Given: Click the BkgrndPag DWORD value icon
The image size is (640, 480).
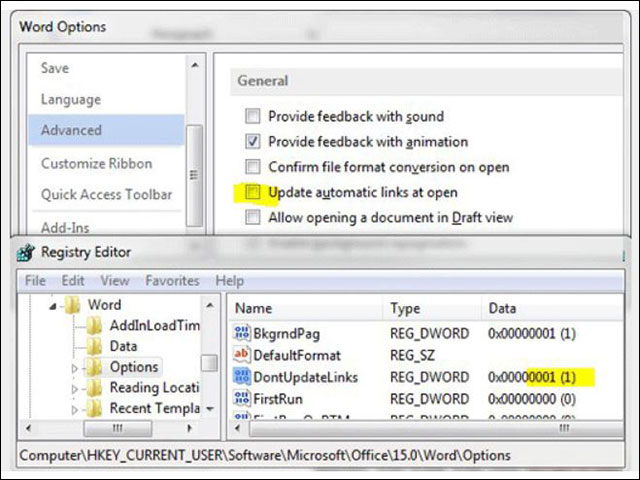Looking at the screenshot, I should pyautogui.click(x=241, y=333).
